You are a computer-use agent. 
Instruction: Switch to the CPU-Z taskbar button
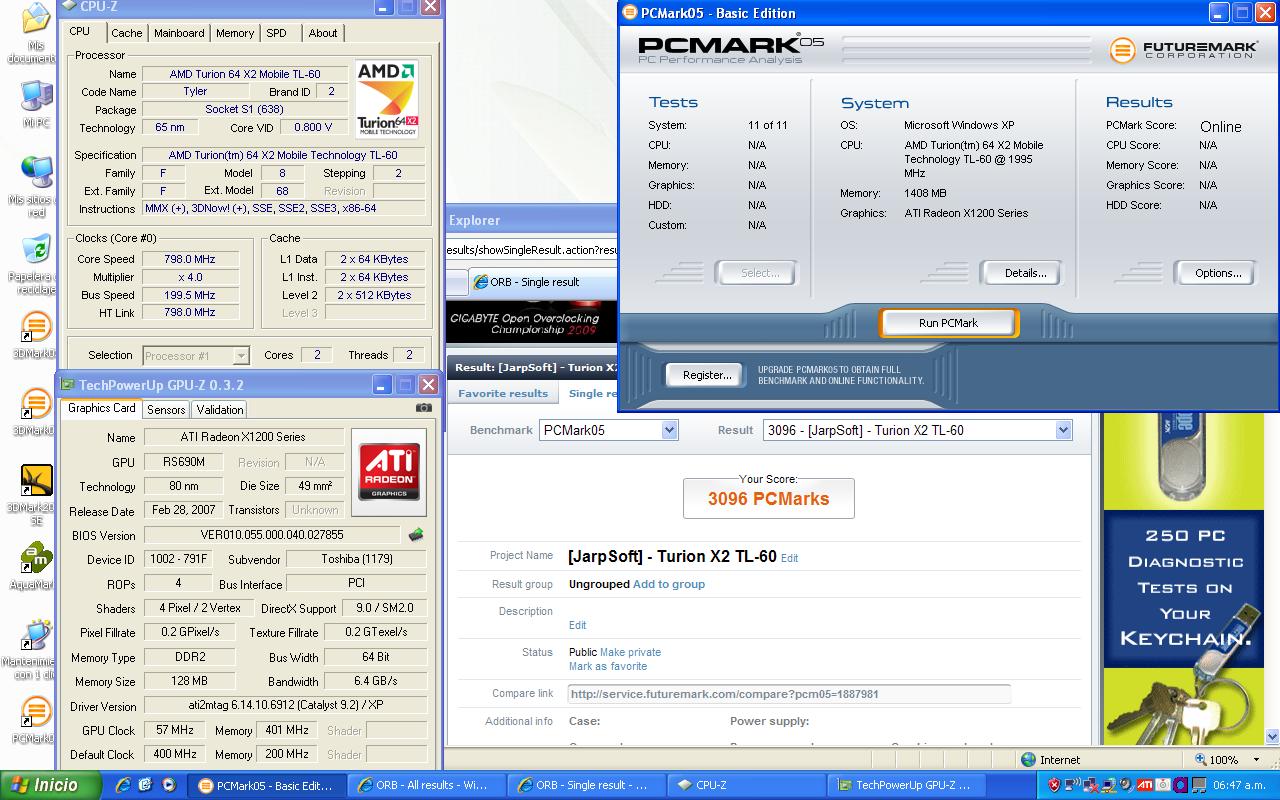click(x=744, y=785)
